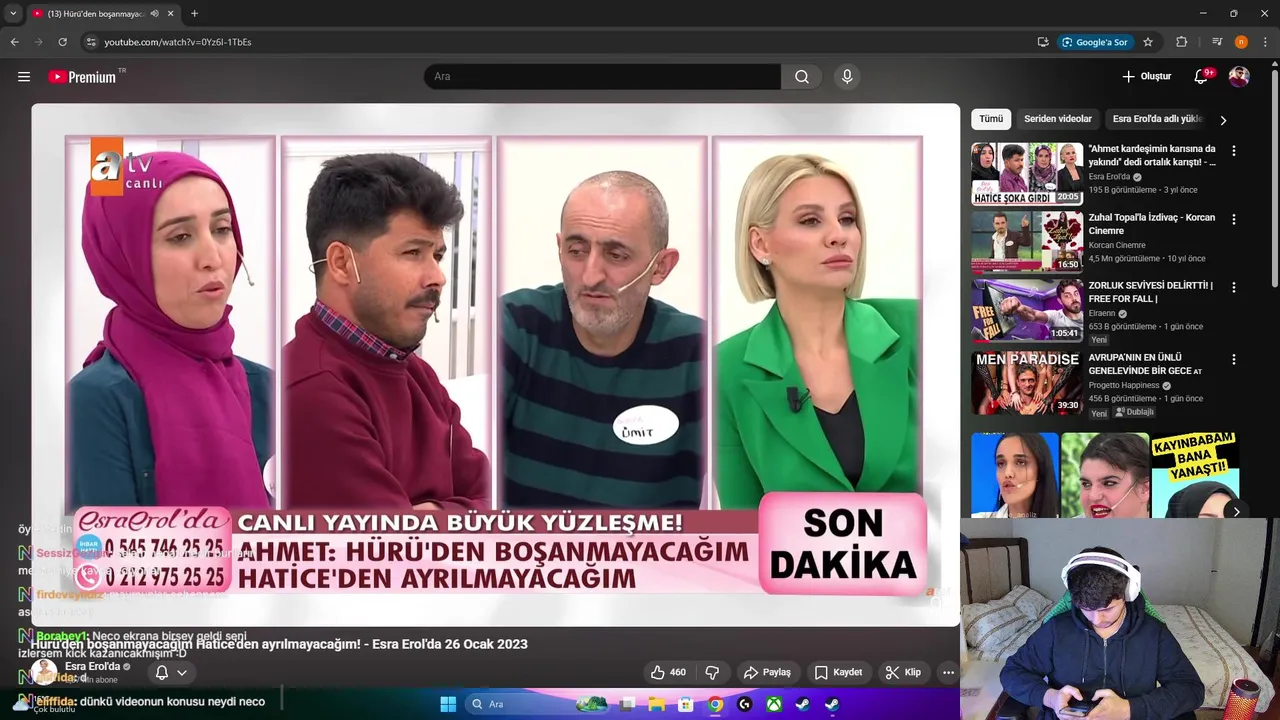Share the video via Paylaş
1280x720 pixels.
[x=767, y=672]
